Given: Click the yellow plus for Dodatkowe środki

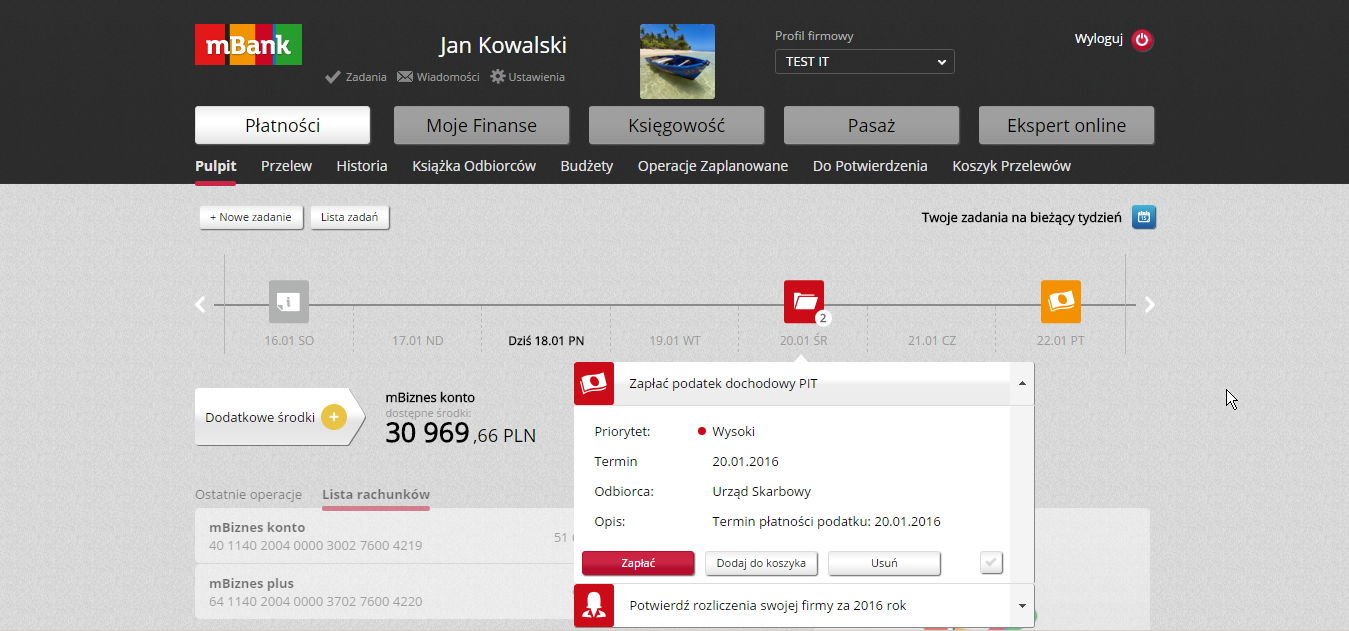Looking at the screenshot, I should [x=334, y=417].
